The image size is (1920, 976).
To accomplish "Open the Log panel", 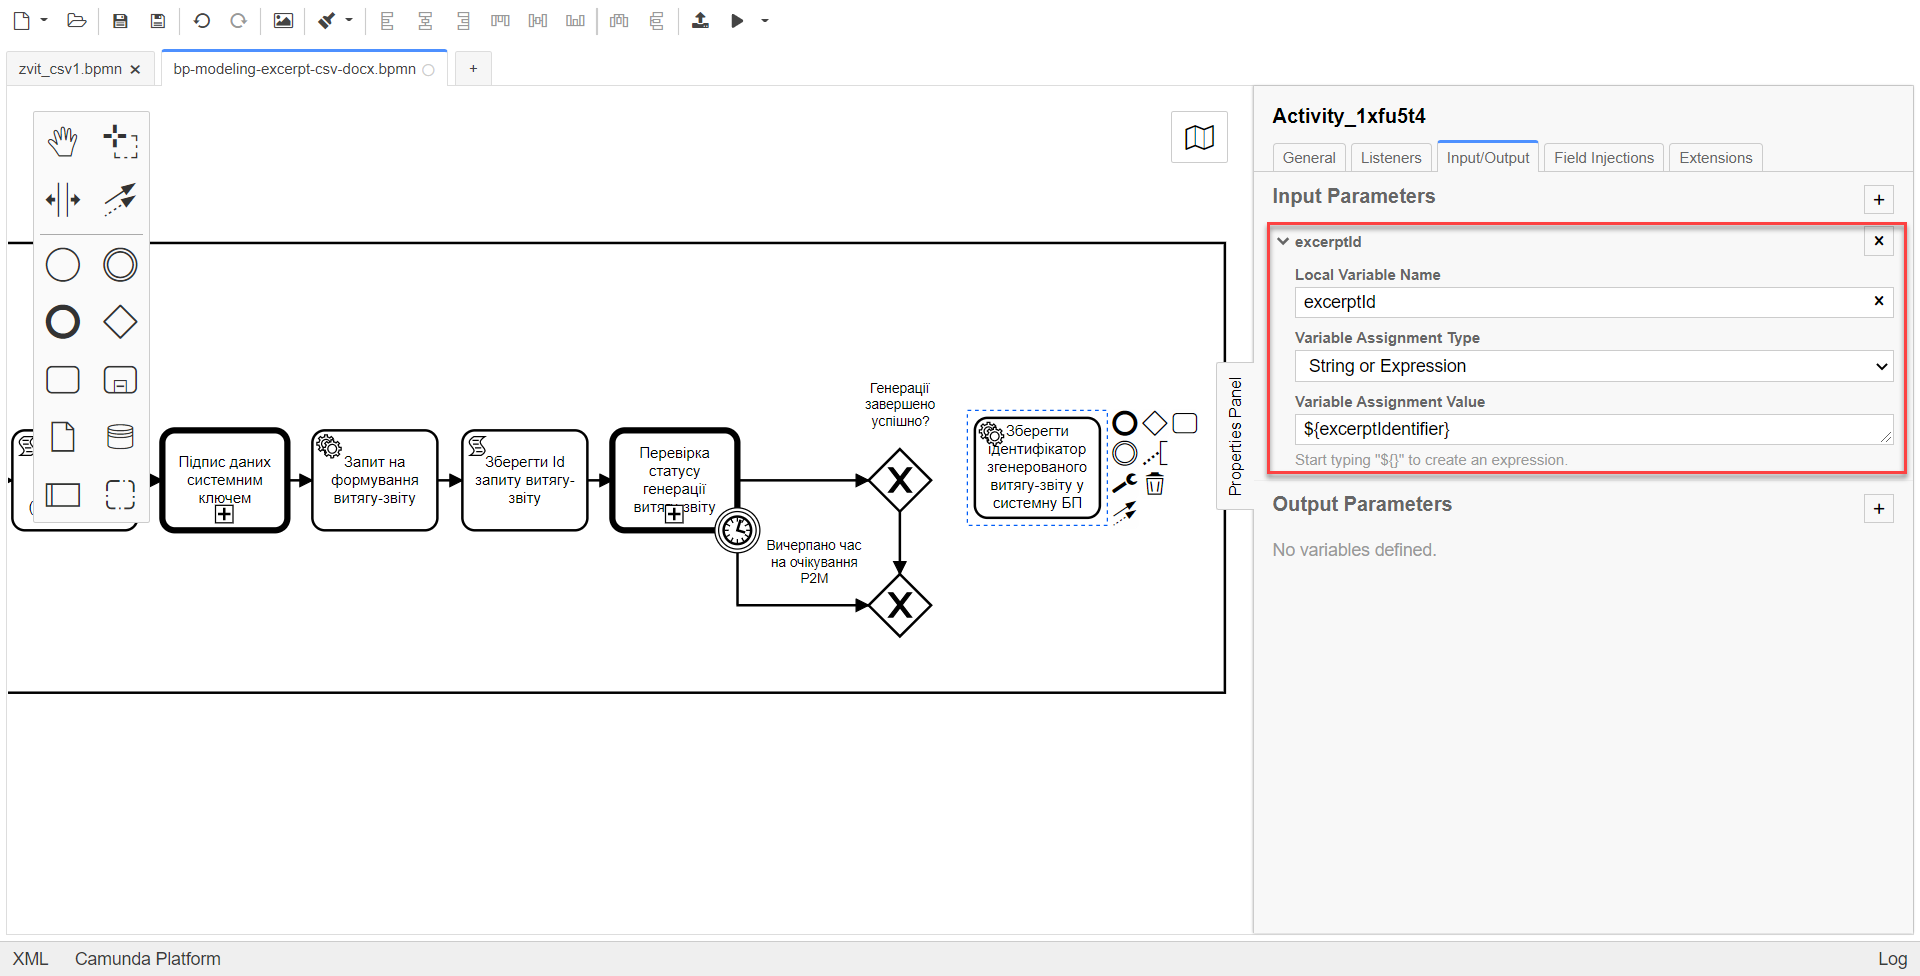I will 1891,958.
